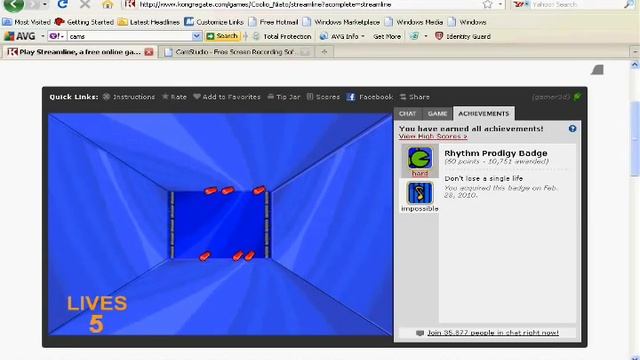Switch to the CHAT panel tab
640x360 pixels.
(407, 113)
